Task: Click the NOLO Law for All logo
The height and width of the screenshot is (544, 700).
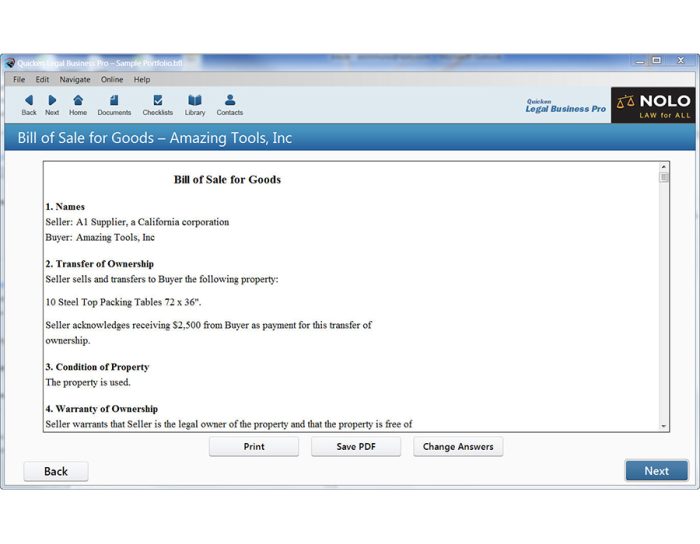Action: tap(653, 105)
